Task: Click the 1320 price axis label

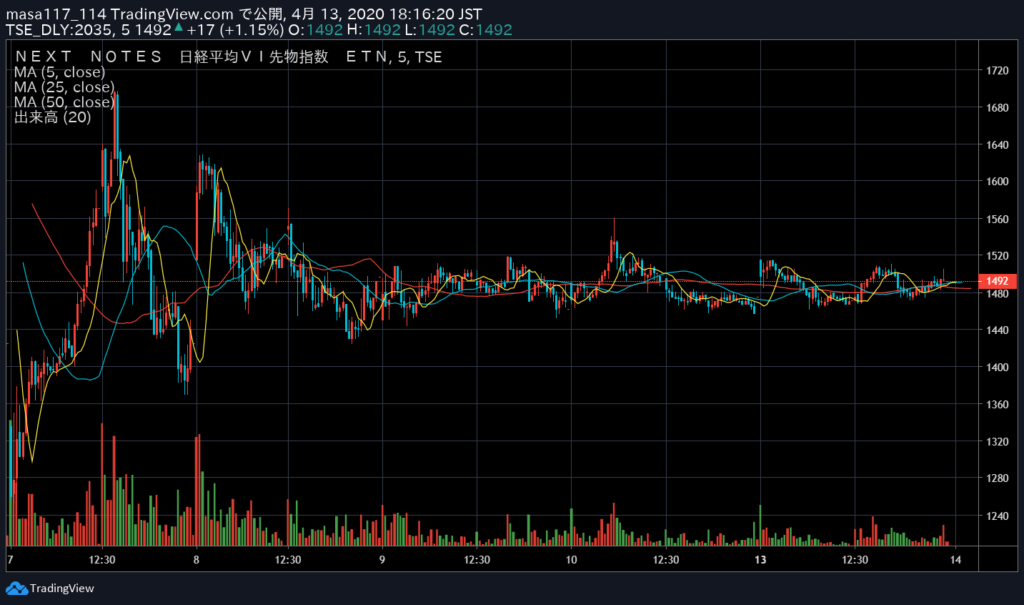Action: pyautogui.click(x=997, y=442)
